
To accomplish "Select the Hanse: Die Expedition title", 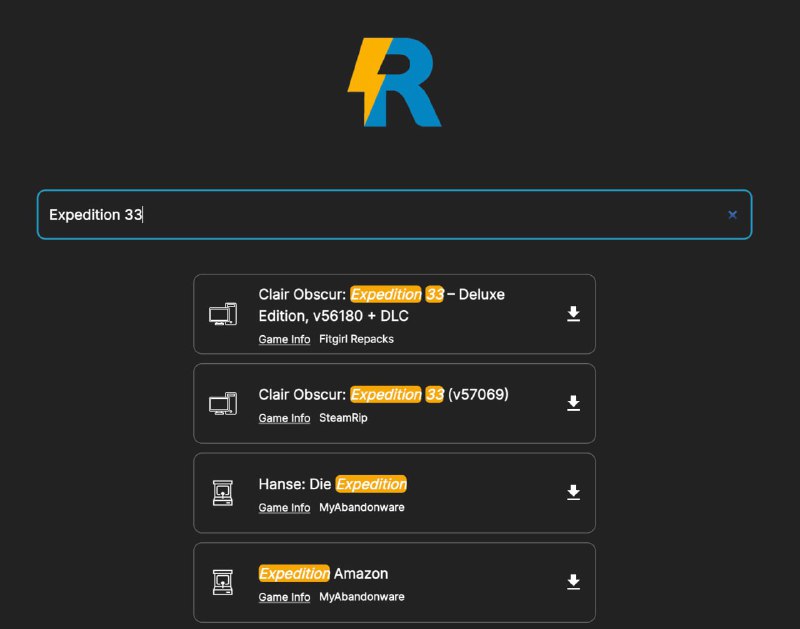I will tap(332, 484).
